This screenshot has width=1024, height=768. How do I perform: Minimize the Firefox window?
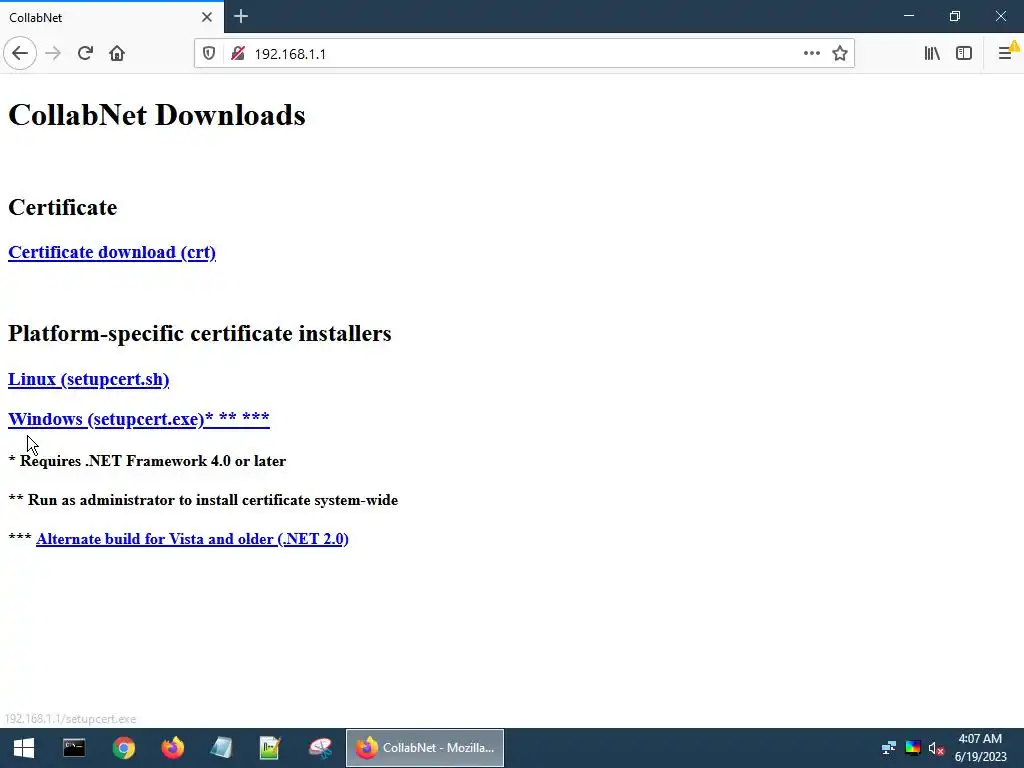(909, 16)
